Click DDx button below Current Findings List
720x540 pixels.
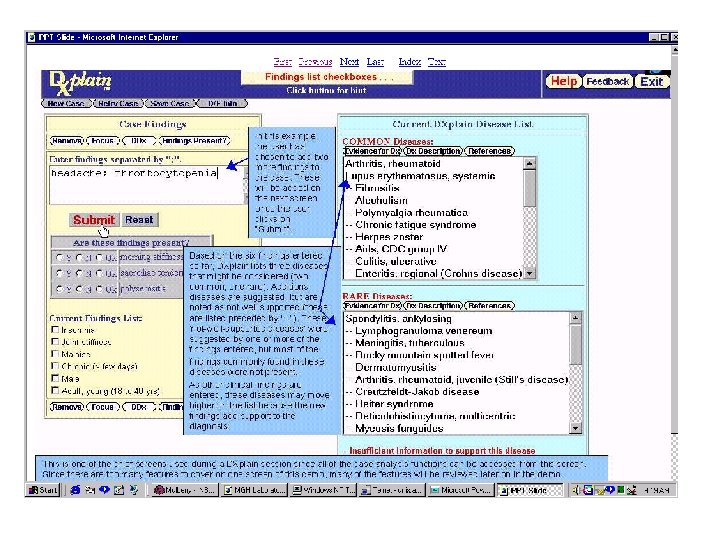(x=139, y=407)
